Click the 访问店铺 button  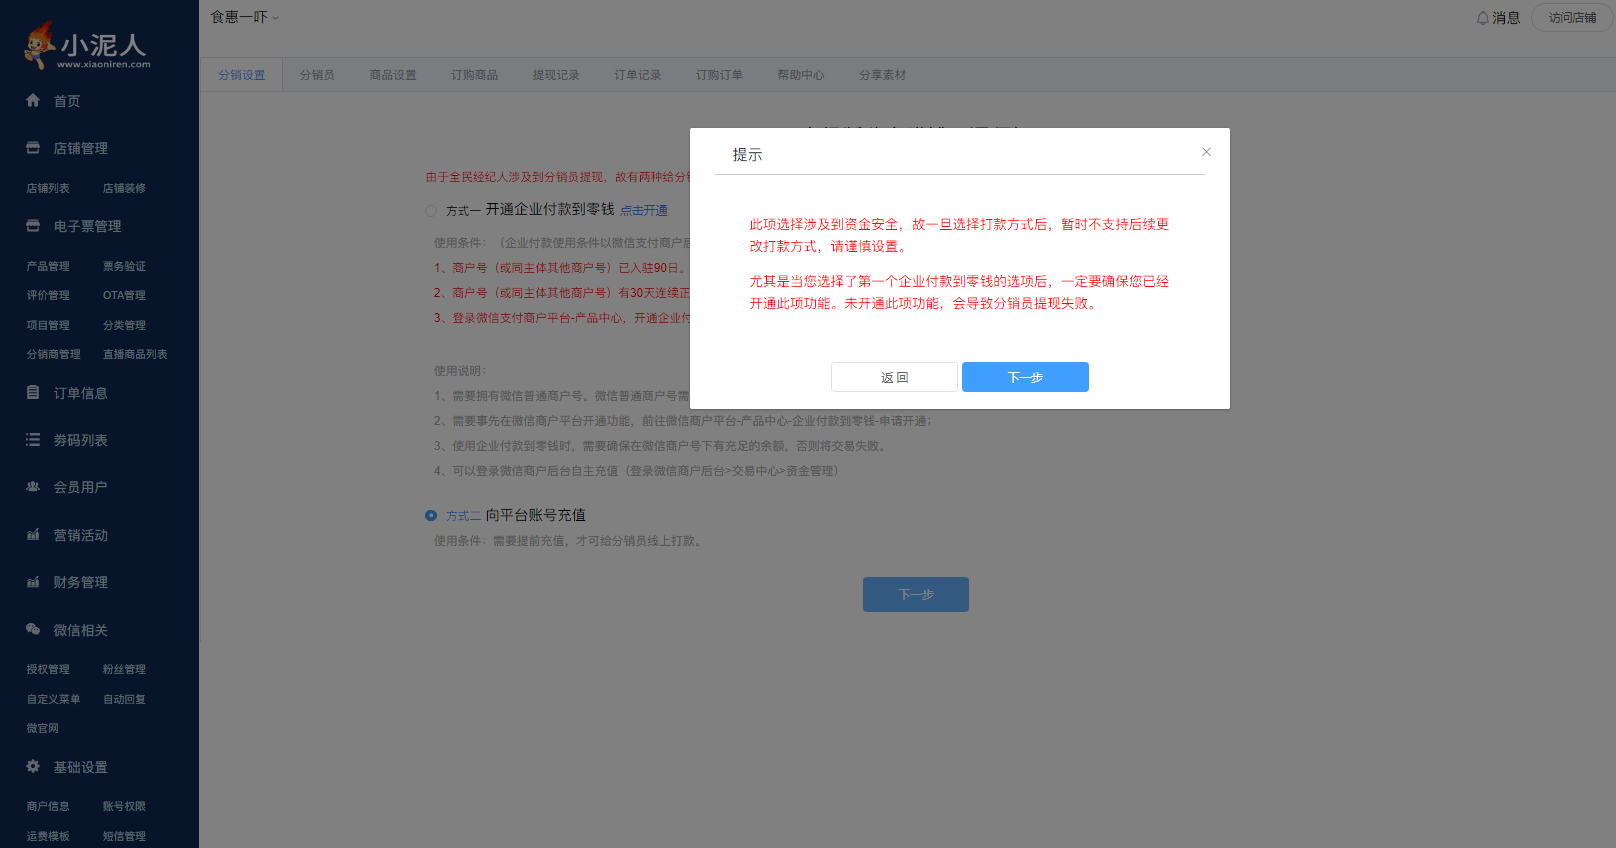click(x=1571, y=18)
